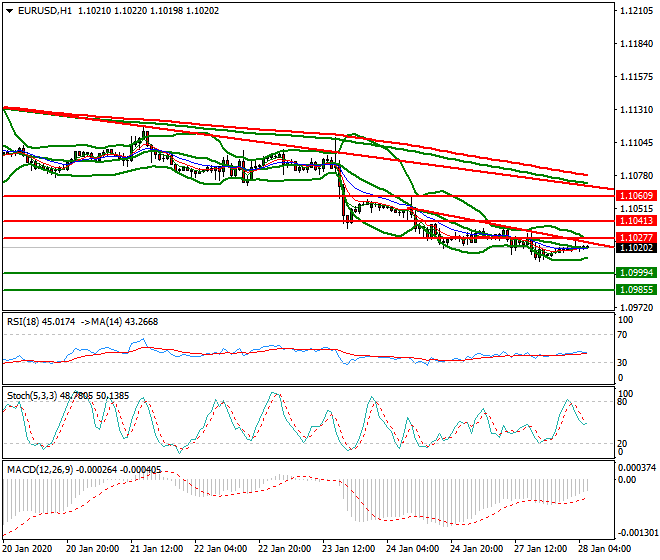
Task: Click the 1.10413 red price label
Action: pos(636,221)
